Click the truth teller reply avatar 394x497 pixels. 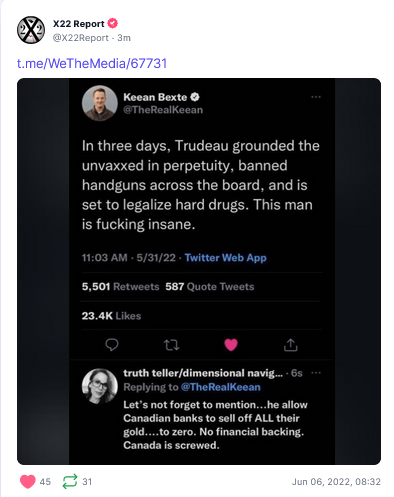tap(100, 386)
